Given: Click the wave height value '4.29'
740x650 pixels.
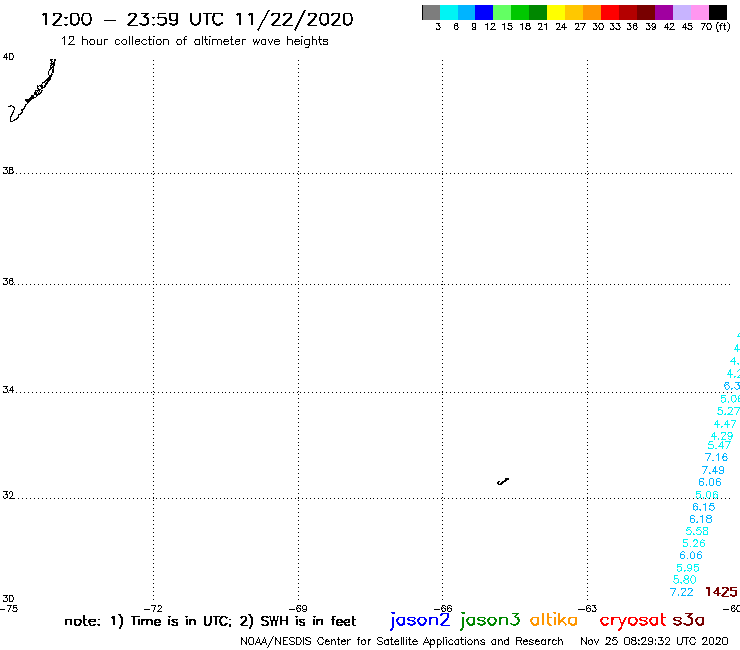Looking at the screenshot, I should [x=722, y=436].
